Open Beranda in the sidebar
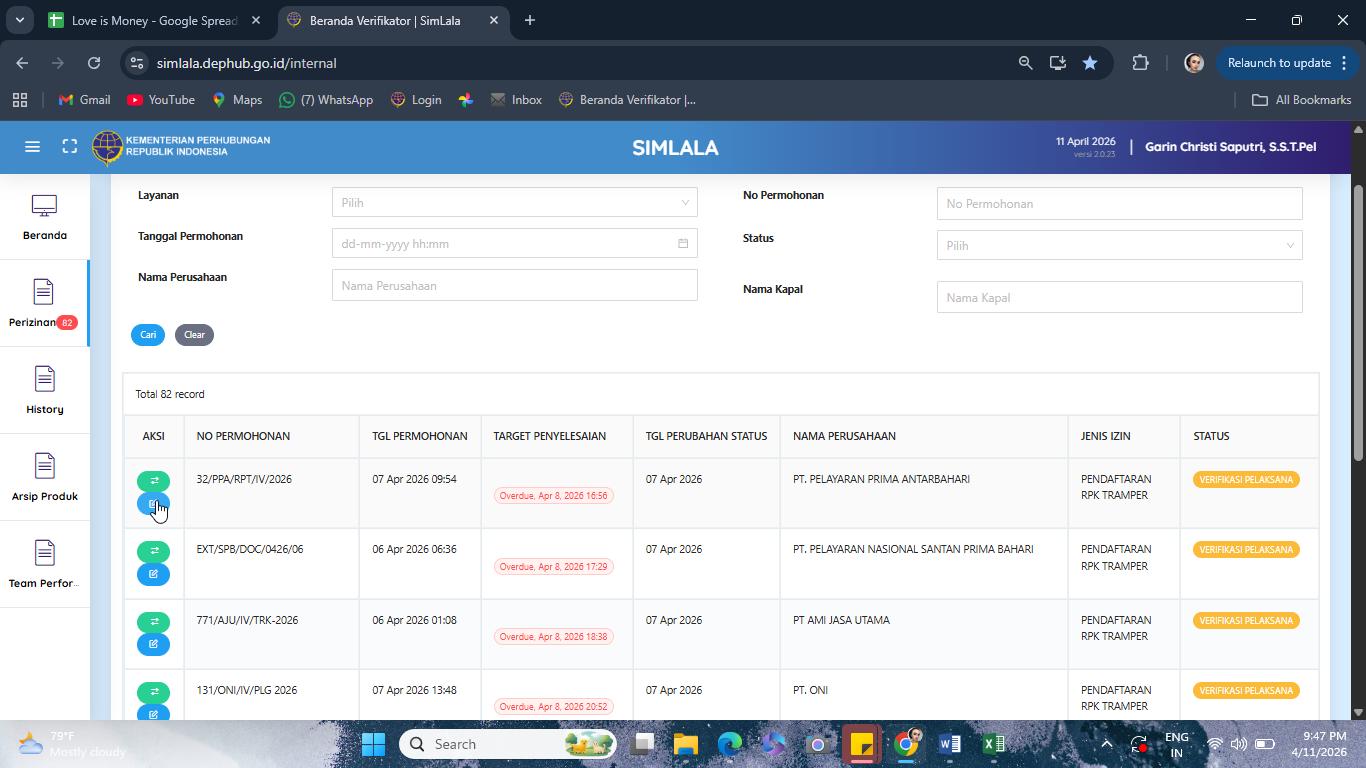The height and width of the screenshot is (768, 1366). pos(44,217)
